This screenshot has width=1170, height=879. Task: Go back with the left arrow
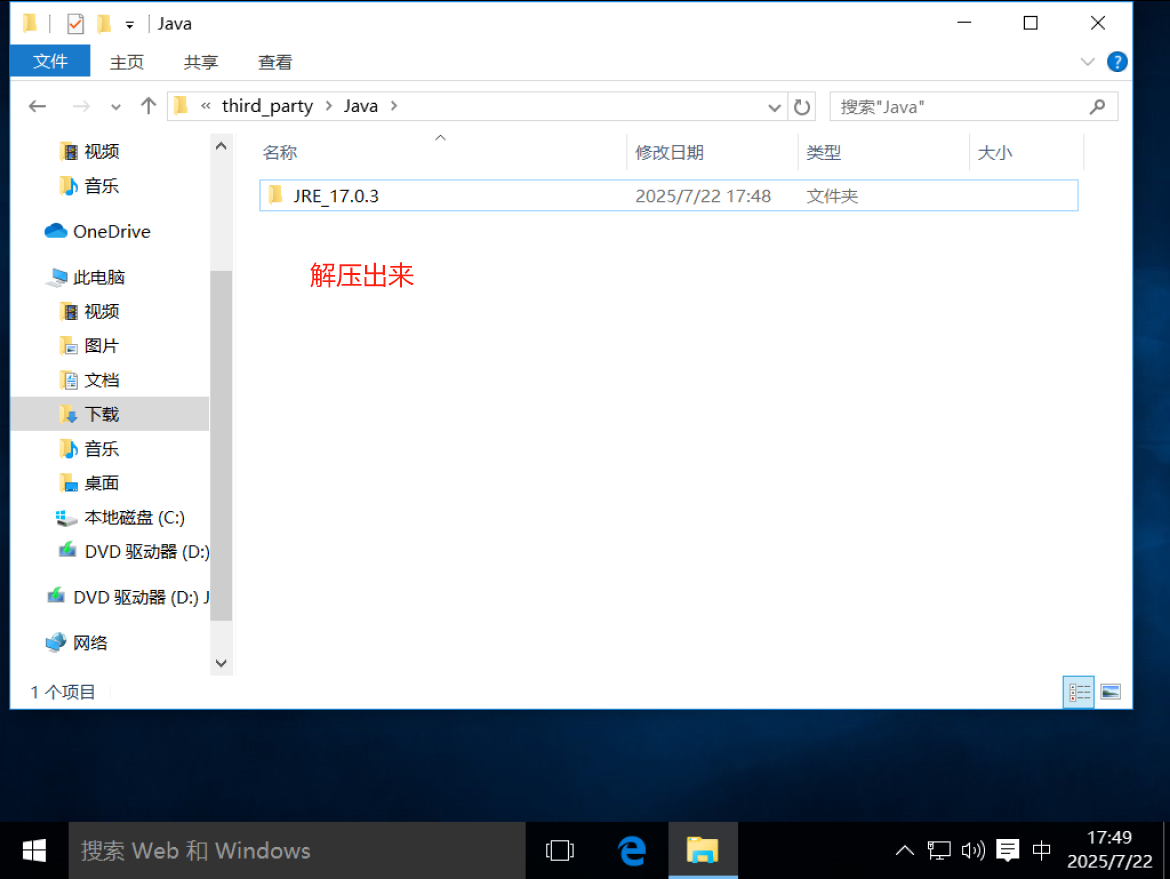click(x=37, y=107)
